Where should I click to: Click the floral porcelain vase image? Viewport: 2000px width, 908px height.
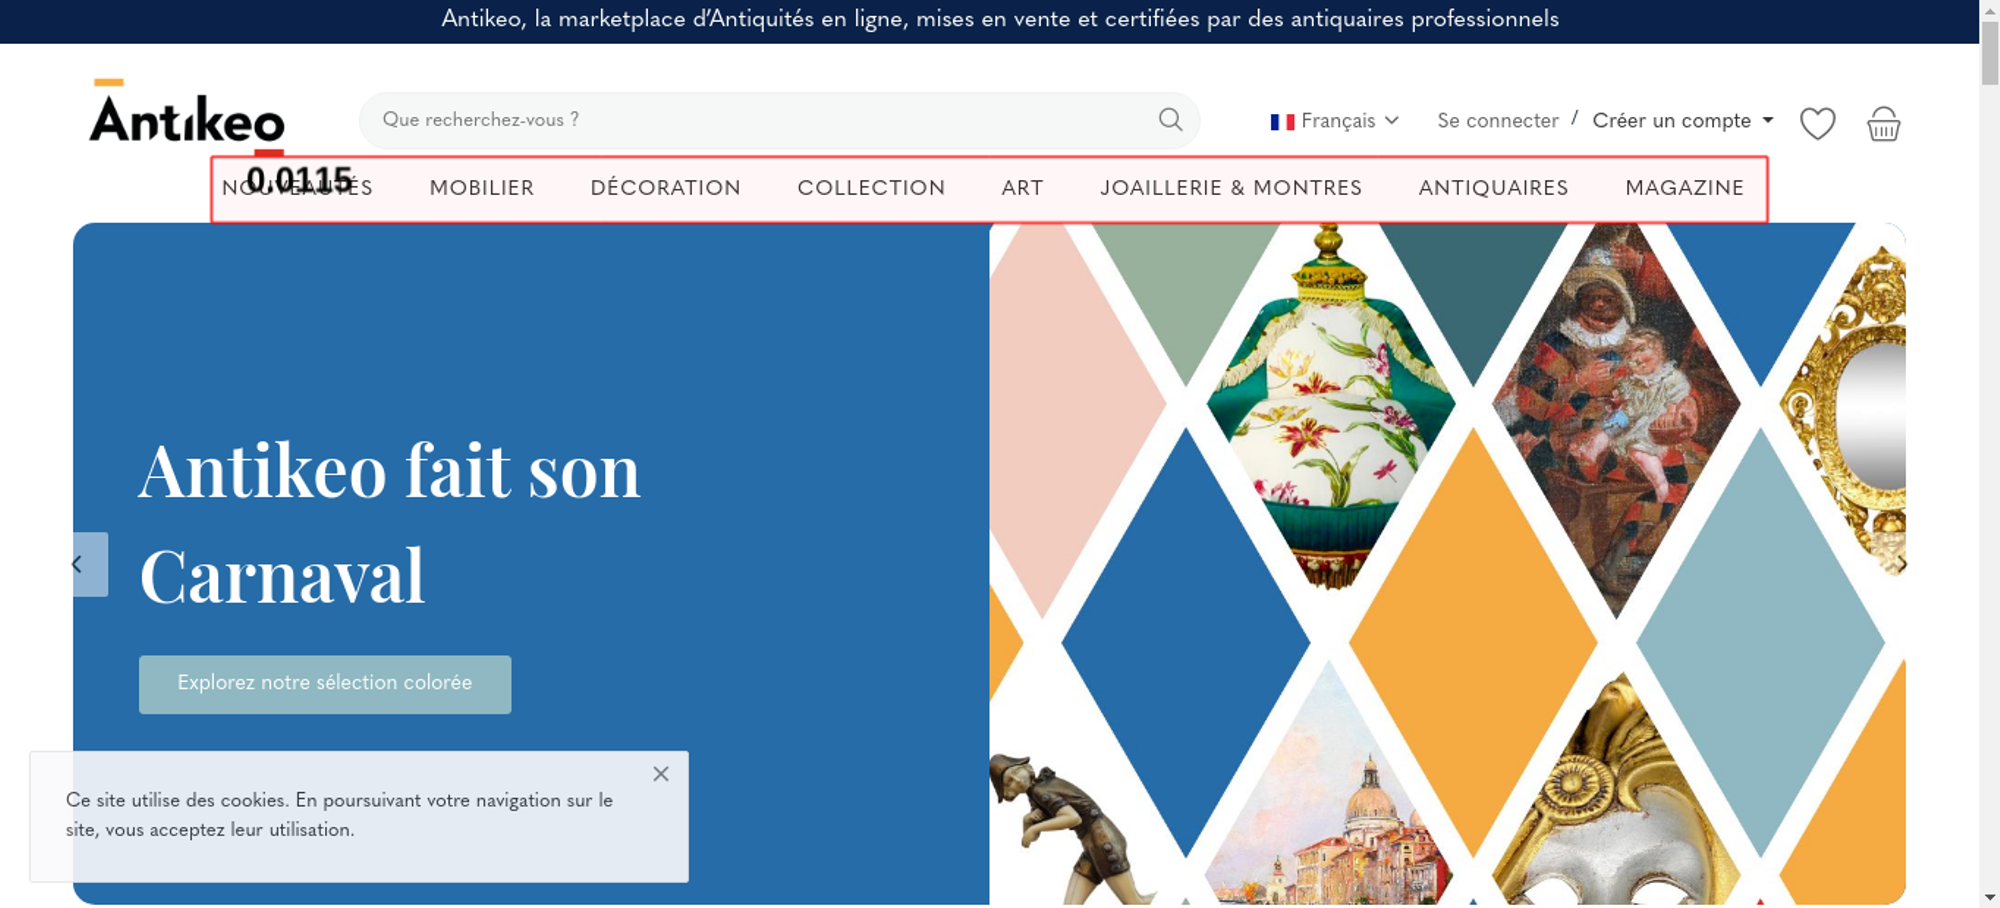pos(1330,410)
